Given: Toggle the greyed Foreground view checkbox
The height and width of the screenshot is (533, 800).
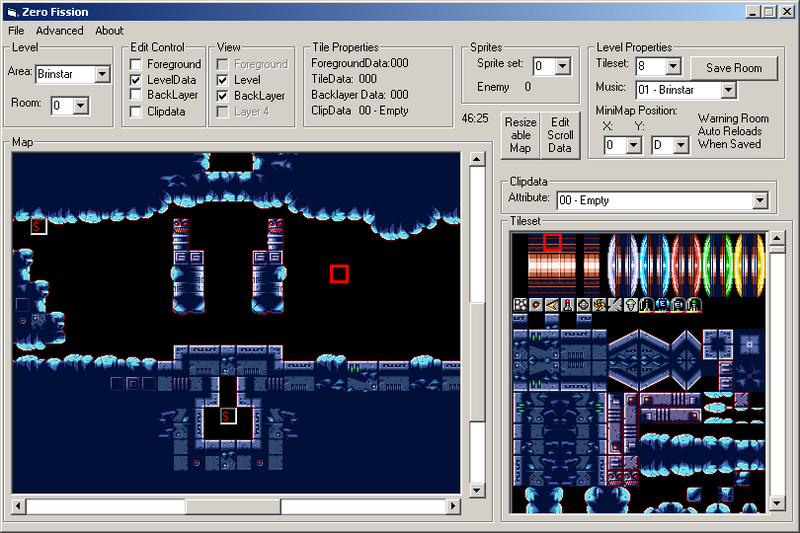Looking at the screenshot, I should [222, 64].
